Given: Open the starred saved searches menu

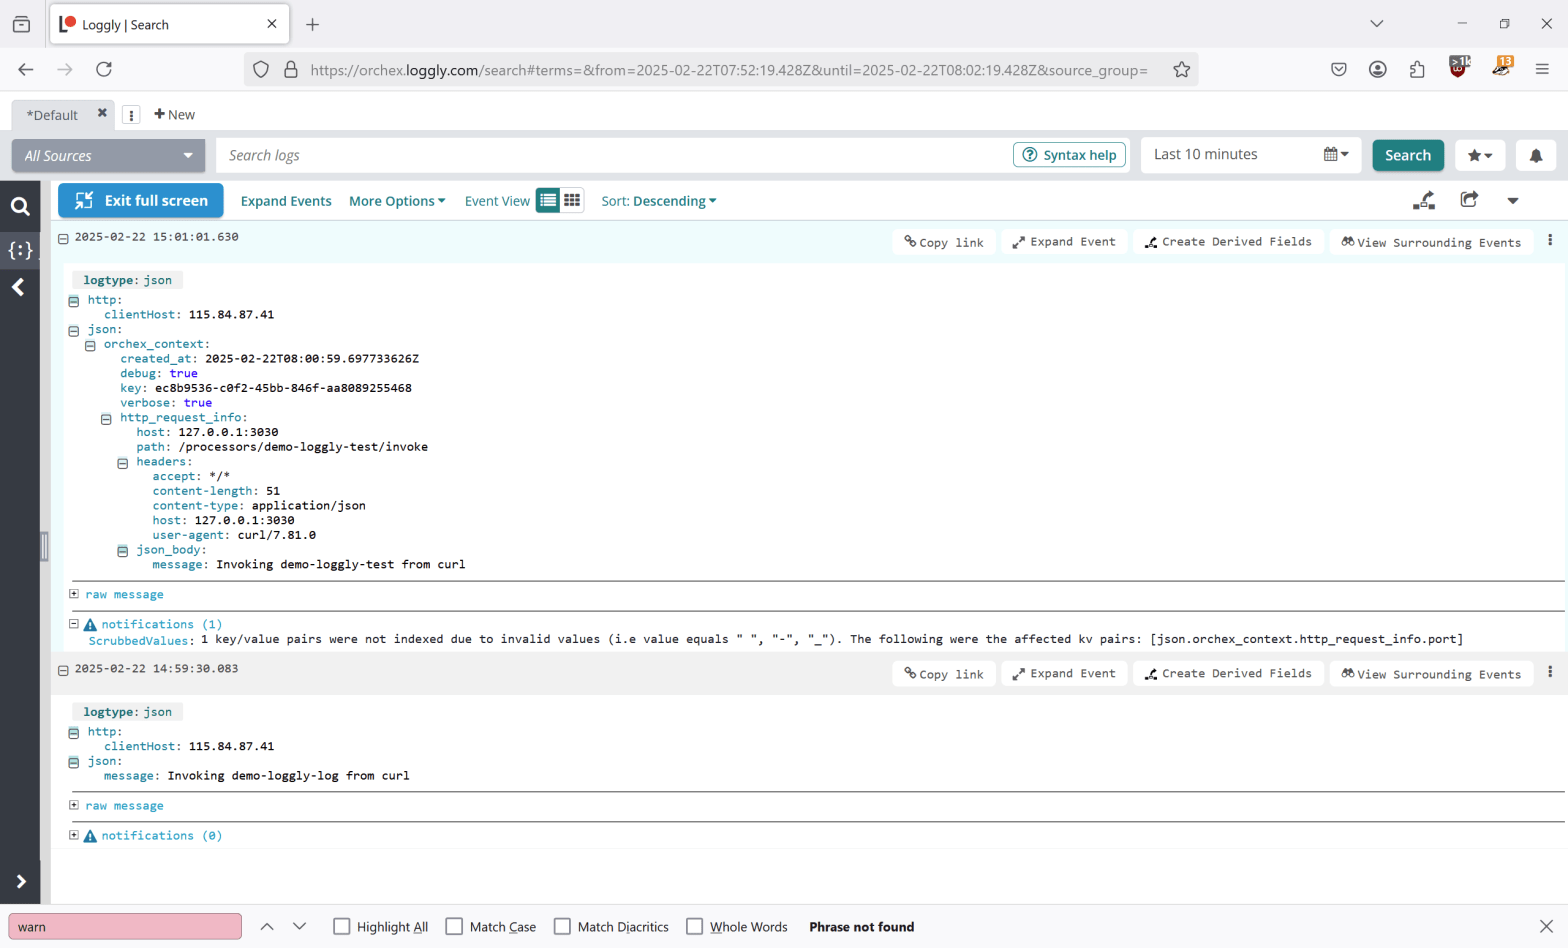Looking at the screenshot, I should click(1479, 155).
